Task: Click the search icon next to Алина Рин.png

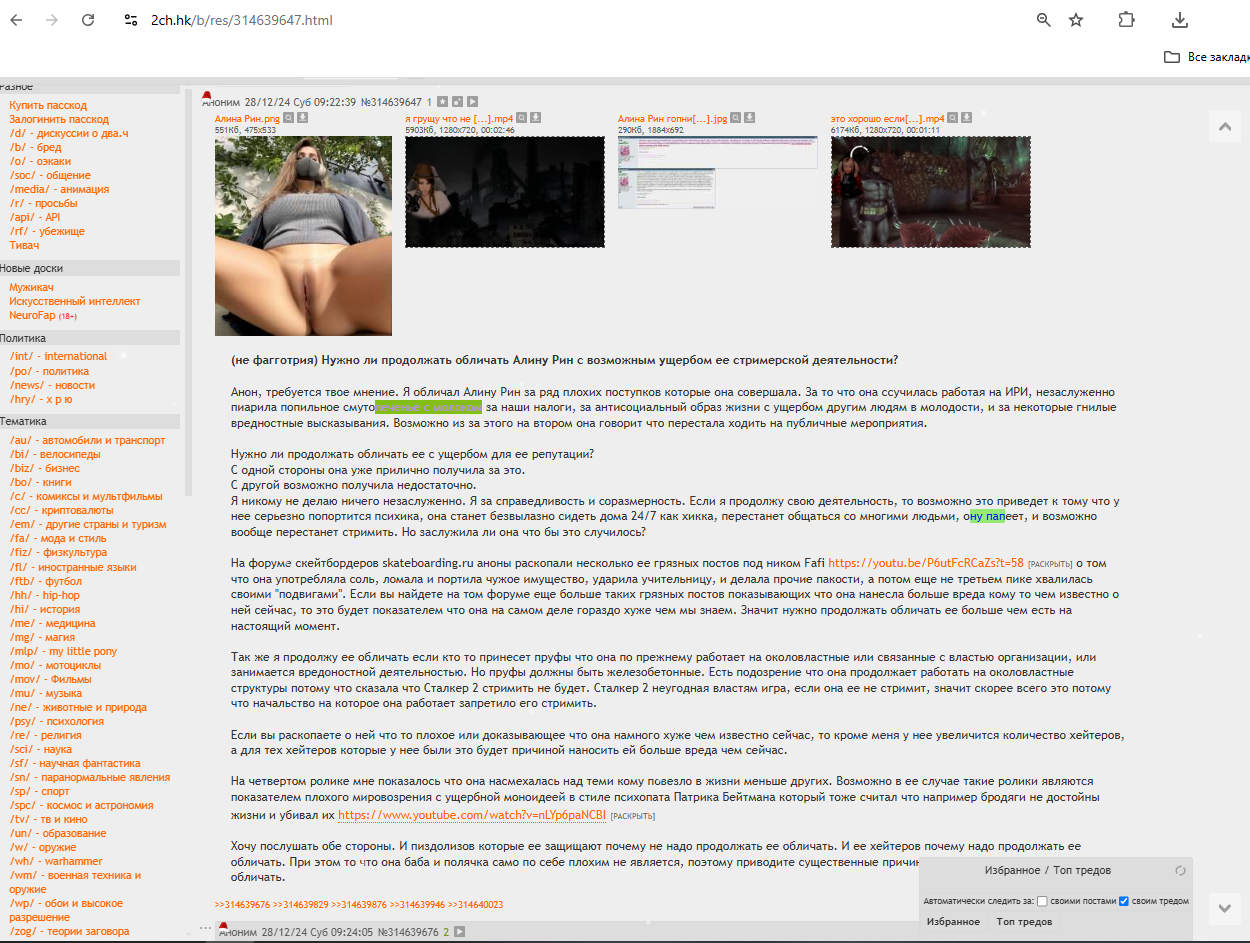Action: [x=288, y=118]
